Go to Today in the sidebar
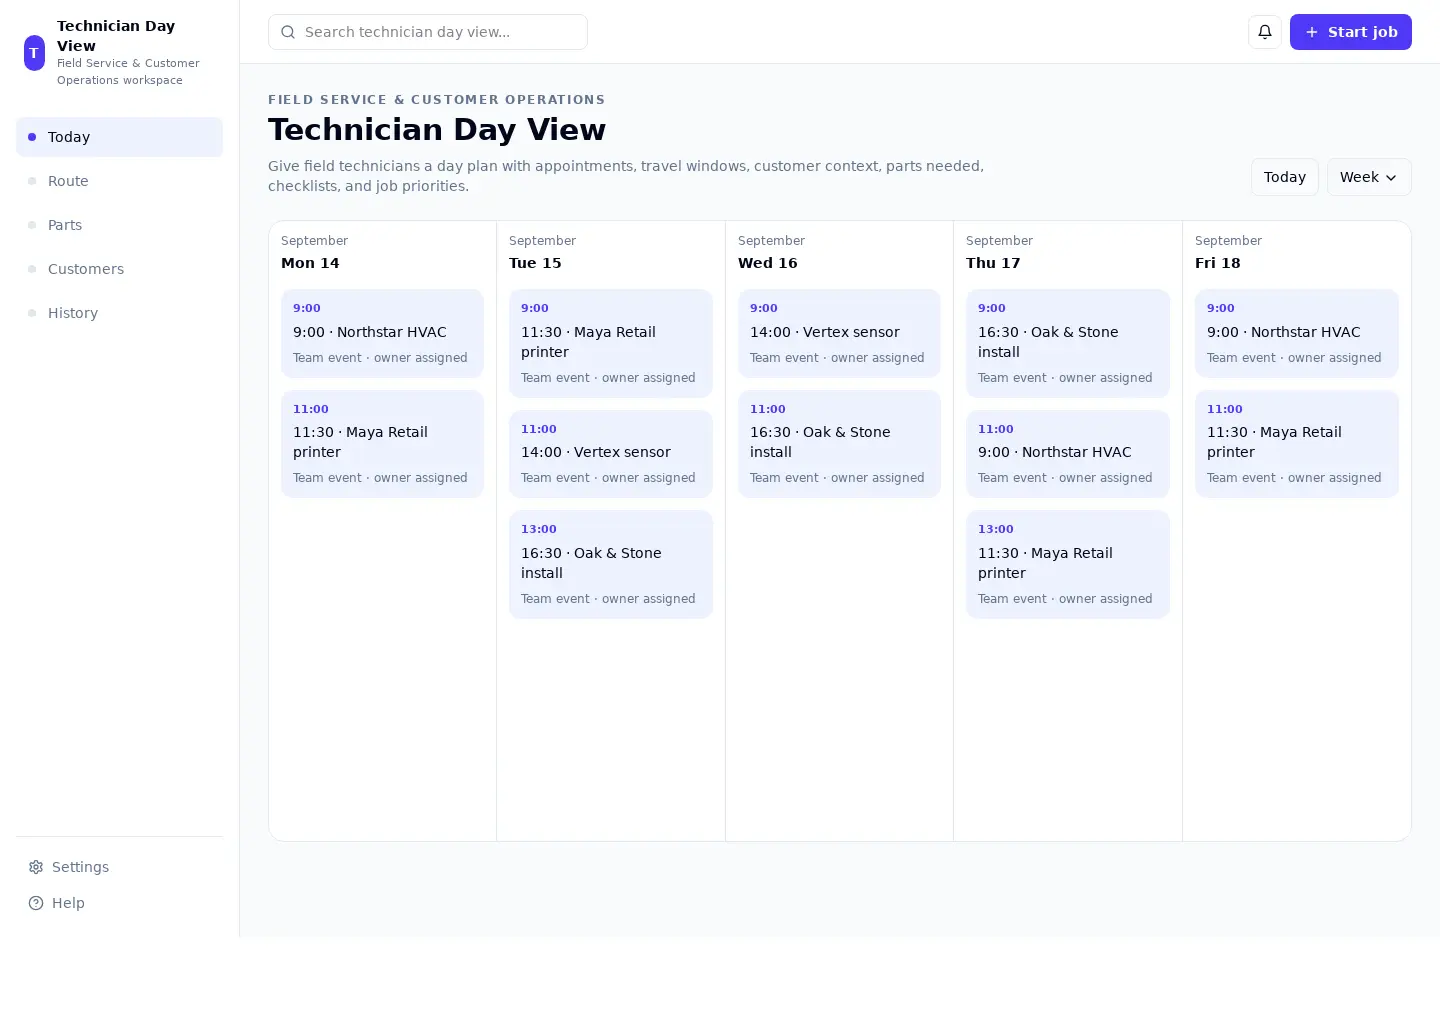The height and width of the screenshot is (1024, 1440). click(x=119, y=137)
